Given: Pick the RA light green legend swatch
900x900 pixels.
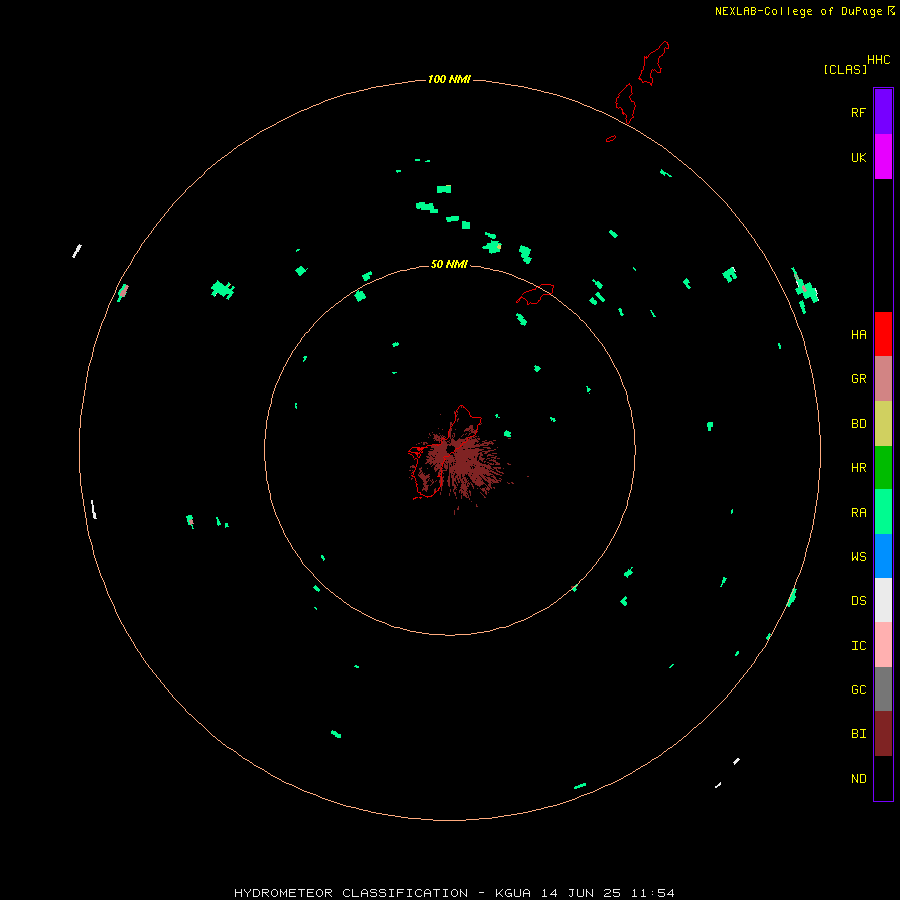Looking at the screenshot, I should (x=883, y=512).
